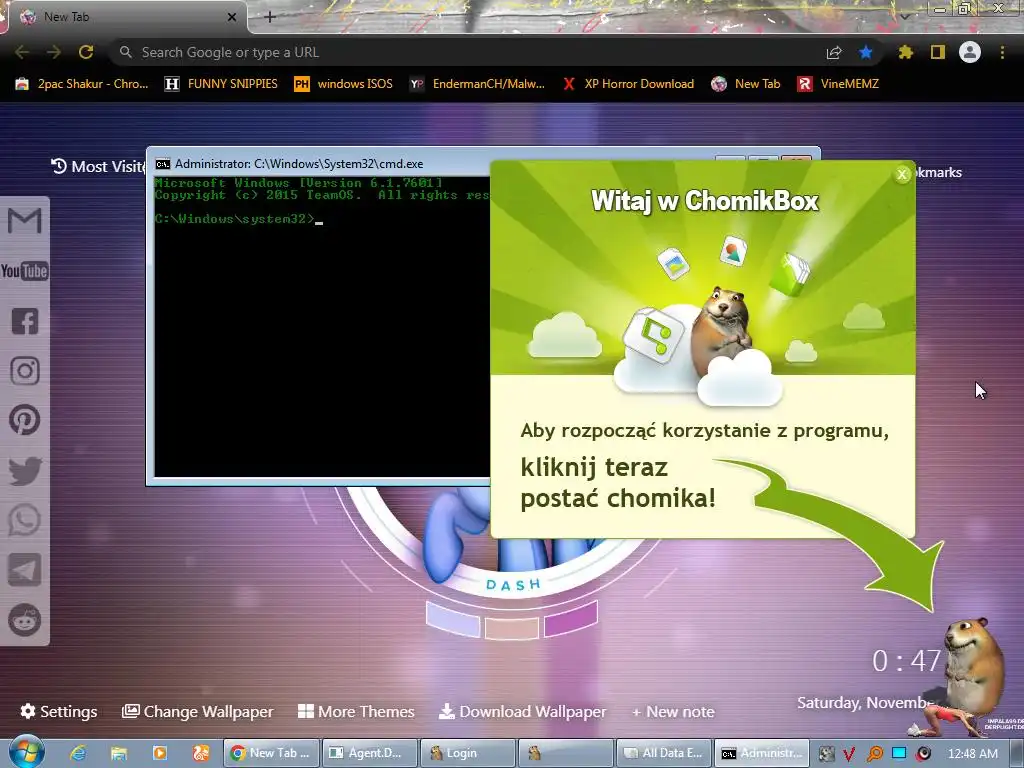
Task: Open the Twitter bird shortcut
Action: point(25,470)
